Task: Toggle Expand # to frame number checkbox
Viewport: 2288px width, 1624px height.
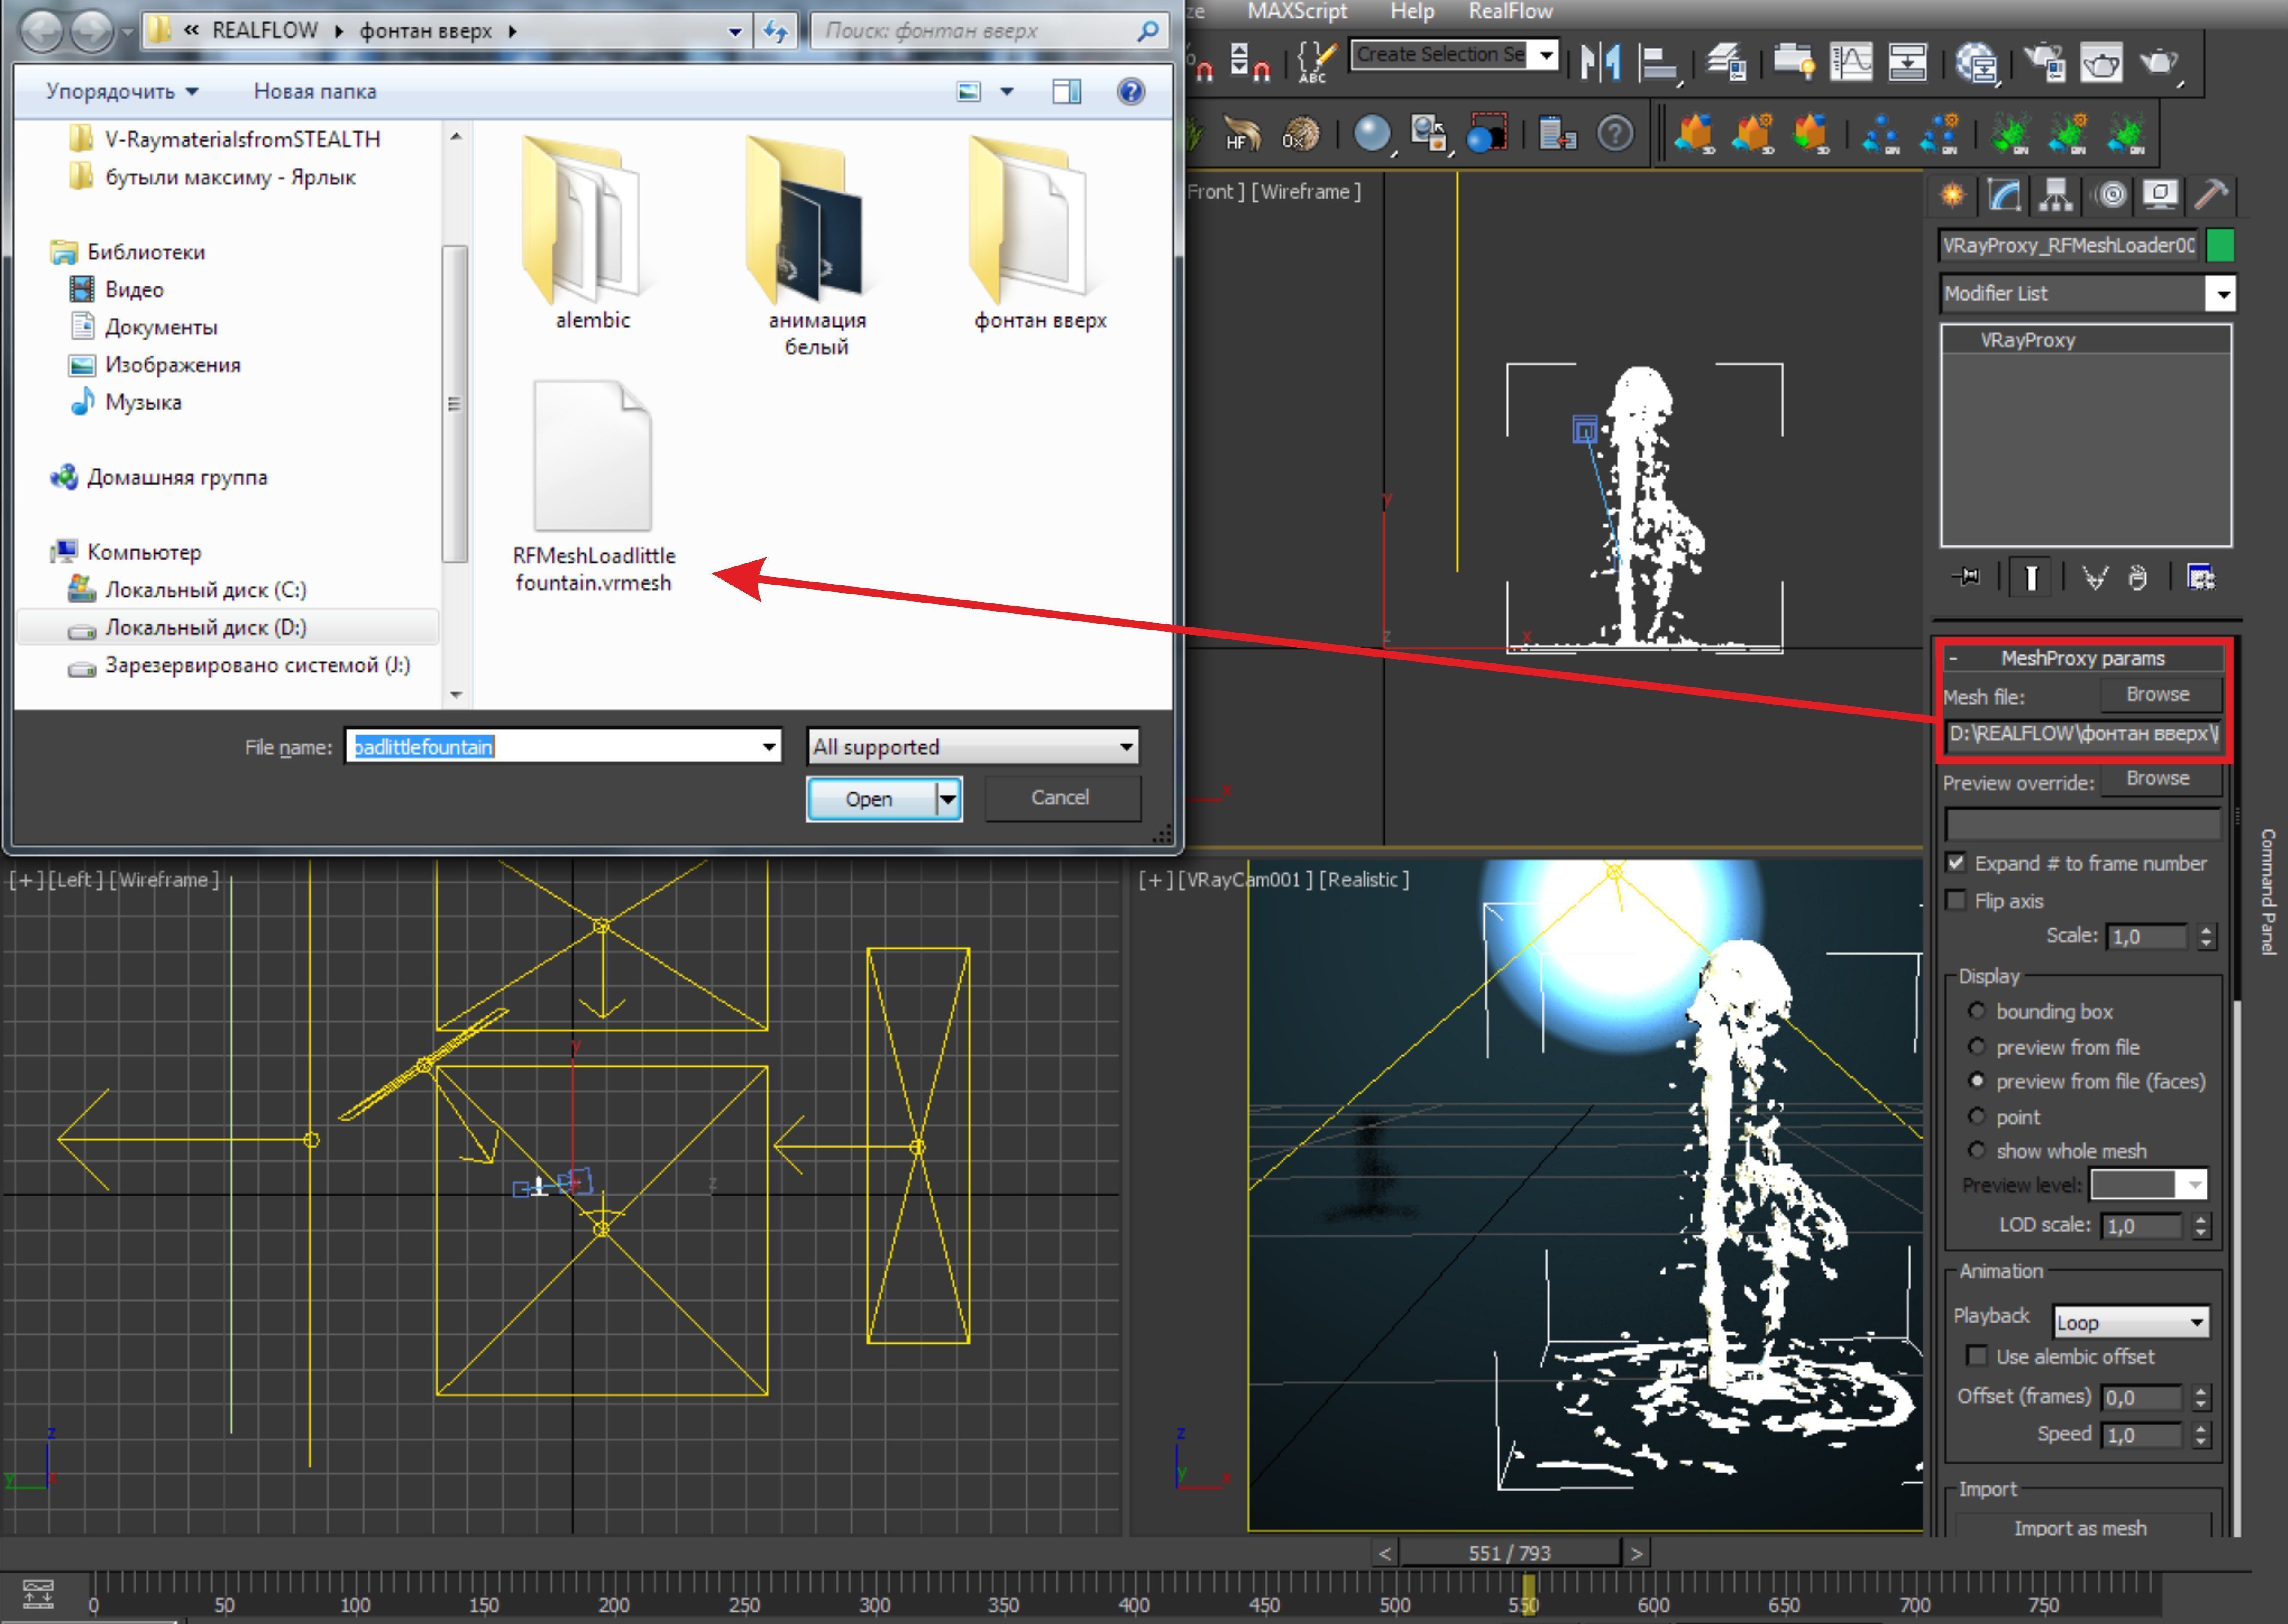Action: [x=1957, y=862]
